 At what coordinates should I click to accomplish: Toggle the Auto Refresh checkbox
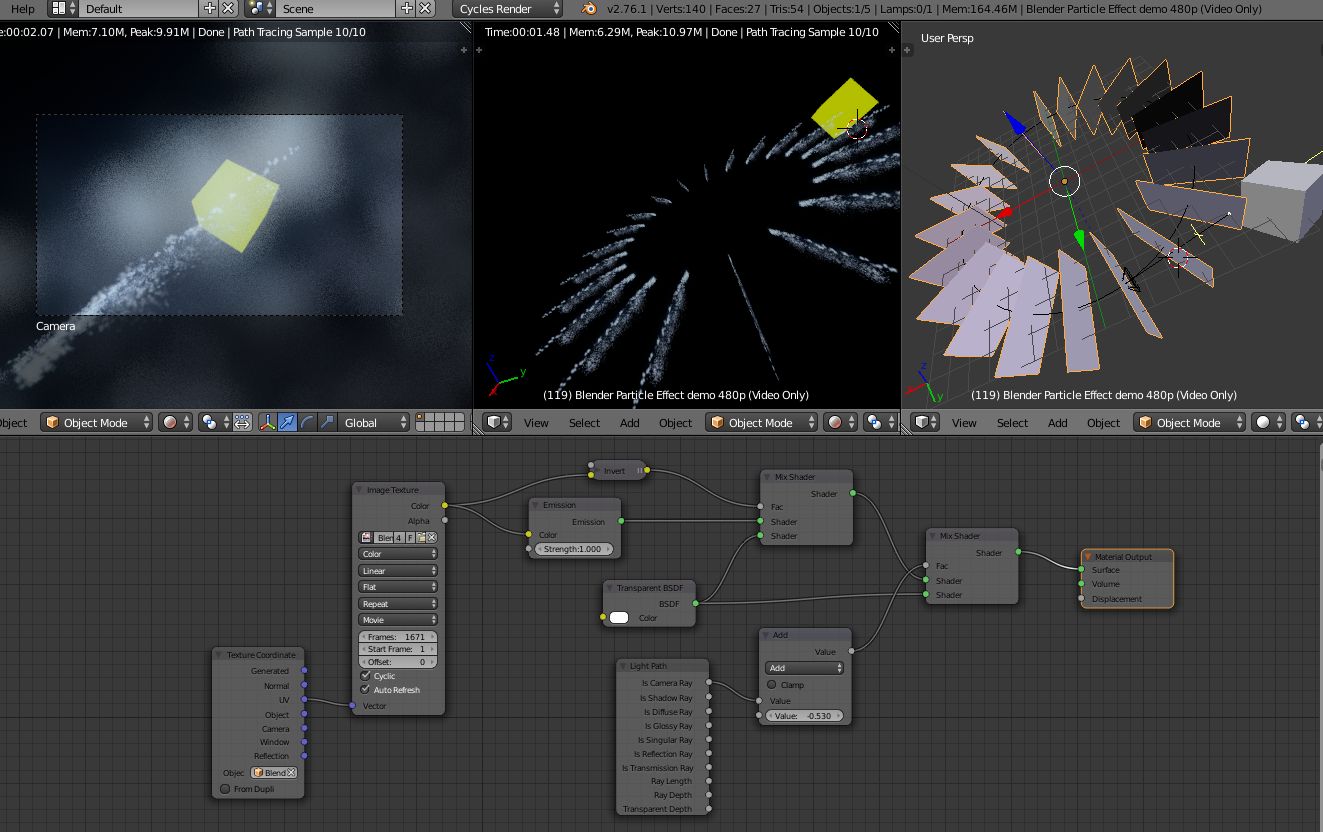point(366,690)
